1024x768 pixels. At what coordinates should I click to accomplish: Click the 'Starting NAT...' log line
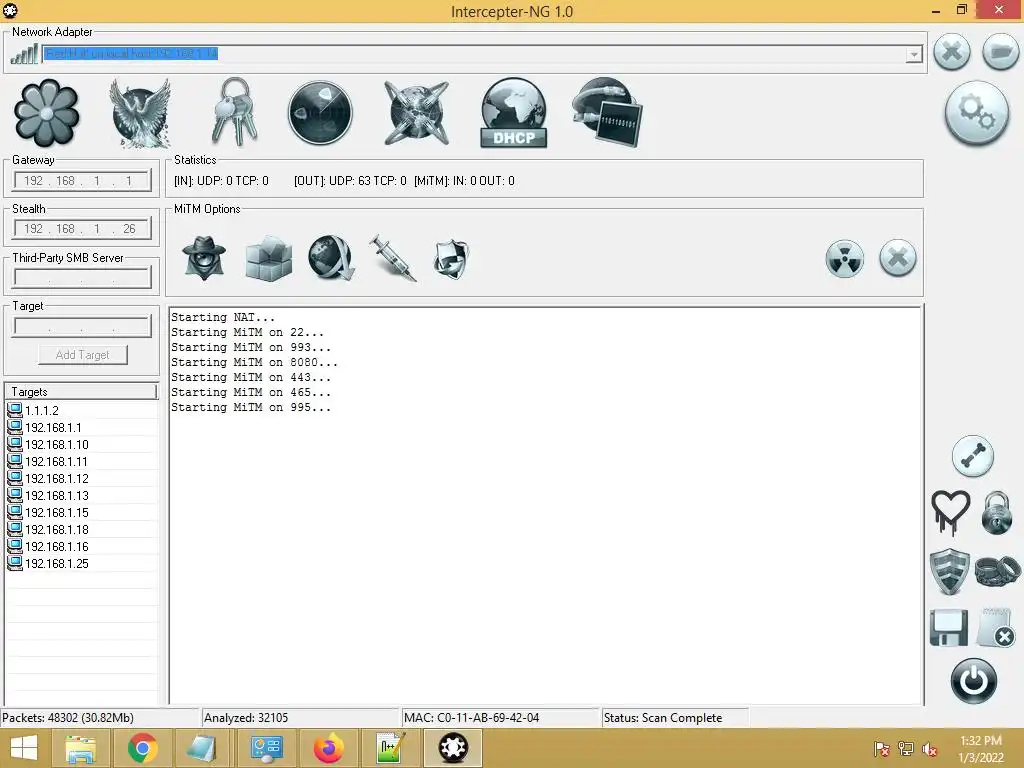click(x=223, y=317)
